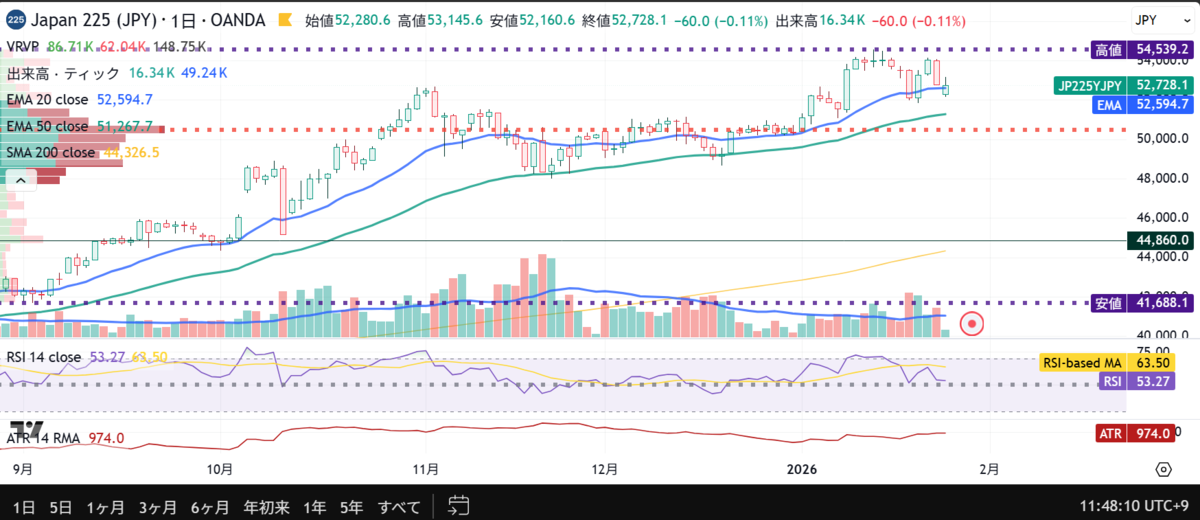The height and width of the screenshot is (520, 1200).
Task: Click the Japan 225 symbol logo badge
Action: pos(15,19)
